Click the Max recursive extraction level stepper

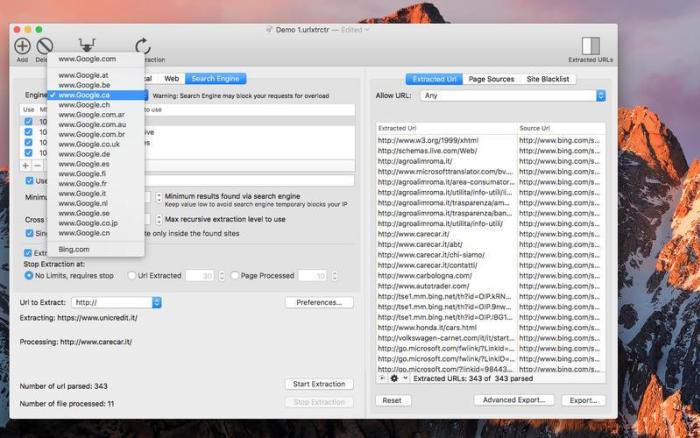[x=158, y=219]
